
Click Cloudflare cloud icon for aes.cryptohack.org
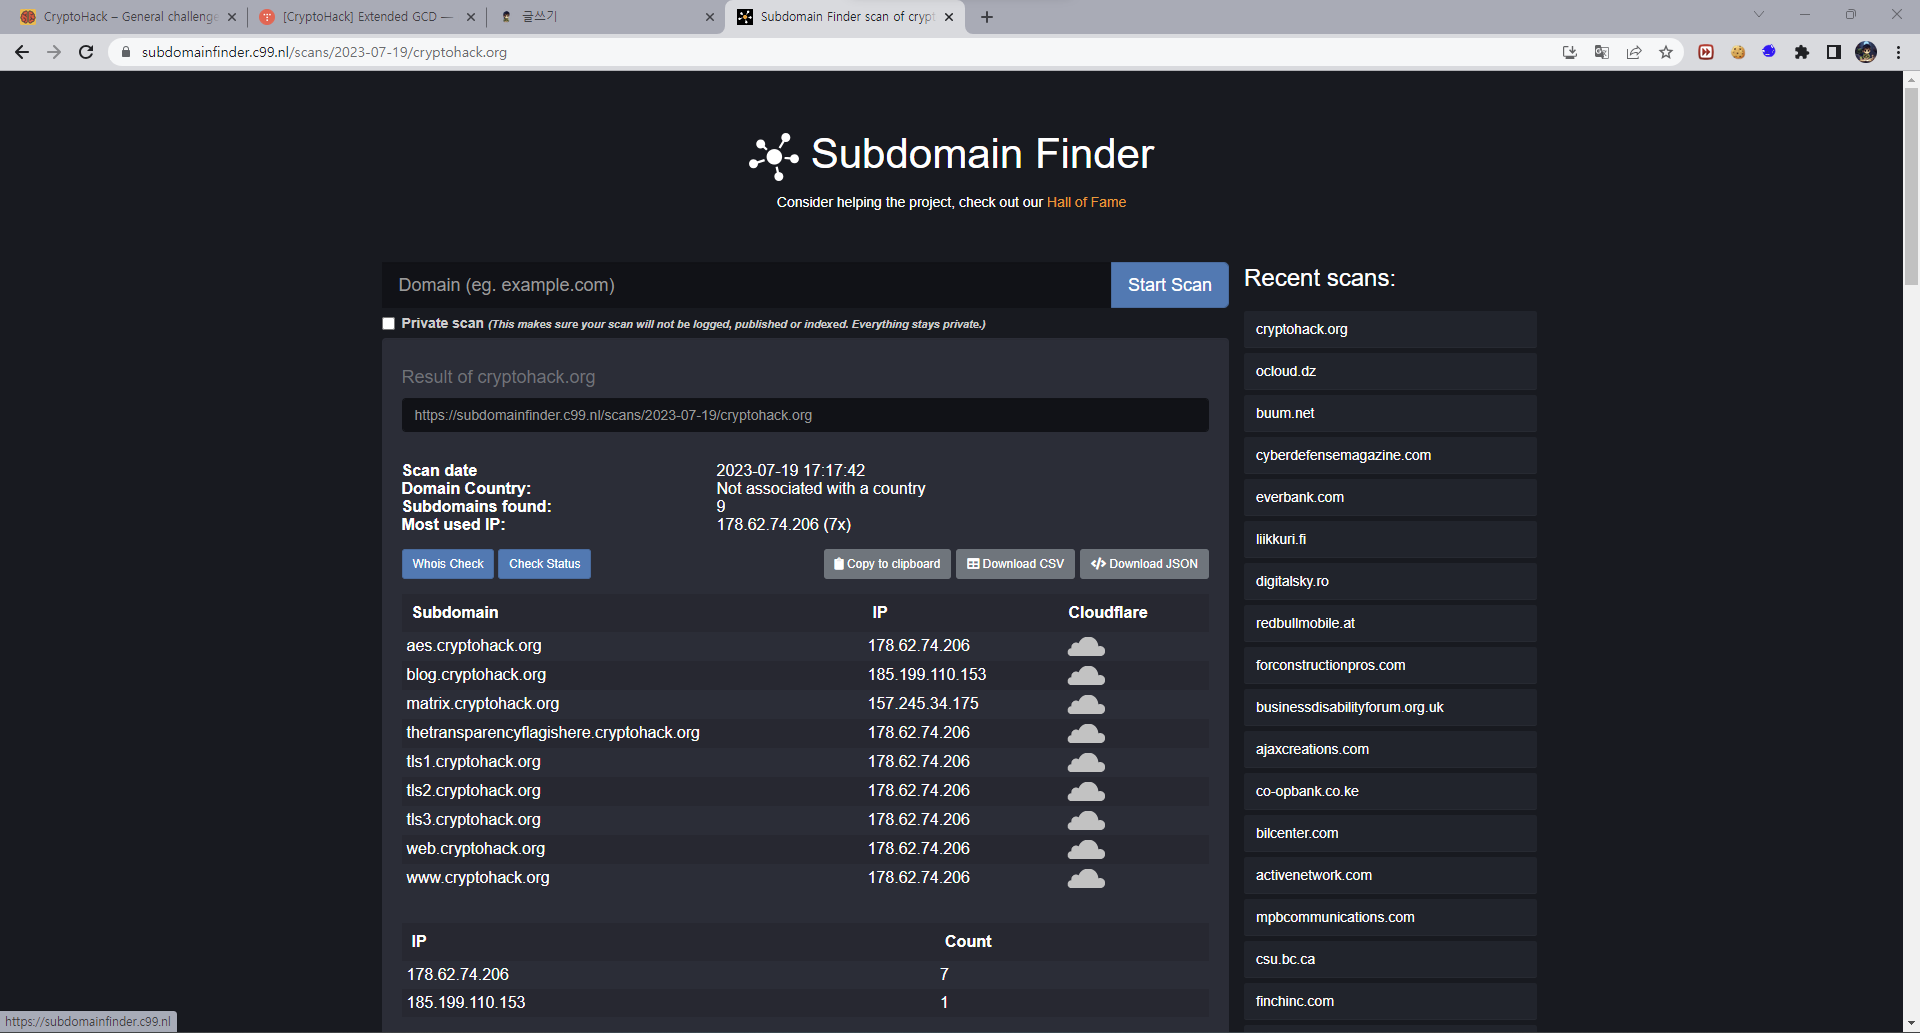click(x=1086, y=646)
